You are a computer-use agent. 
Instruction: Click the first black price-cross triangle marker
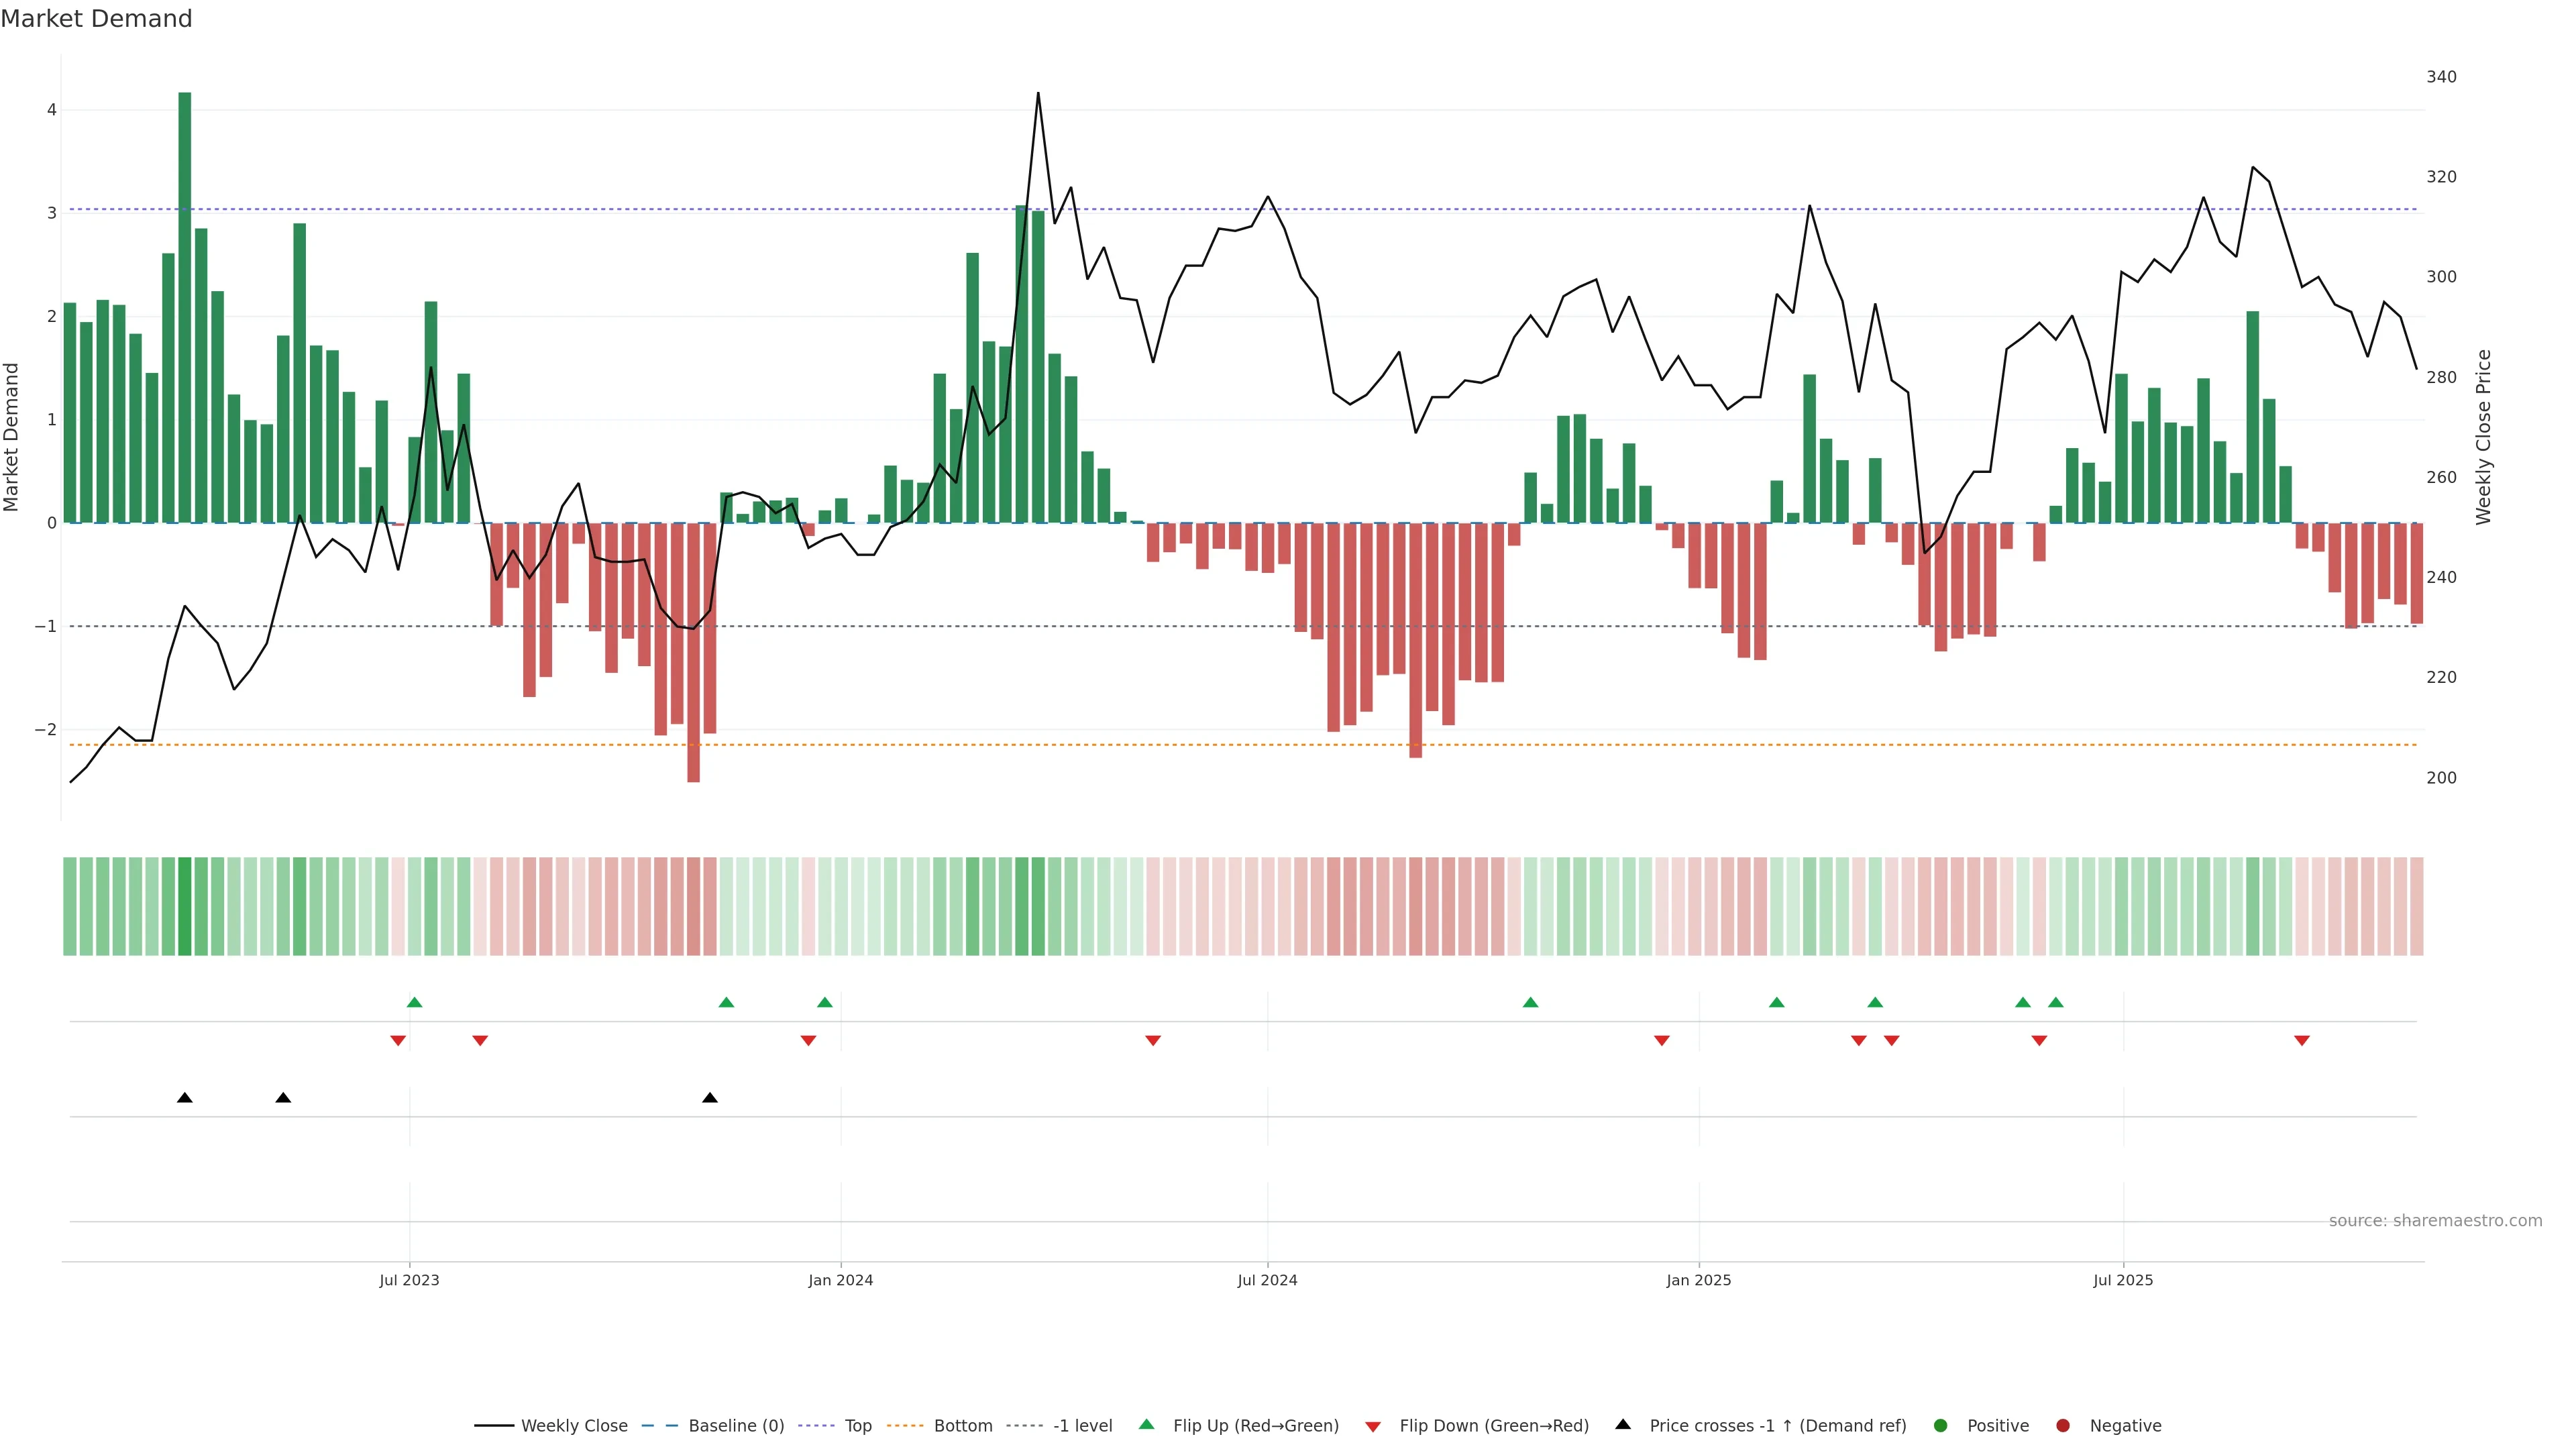click(185, 1098)
